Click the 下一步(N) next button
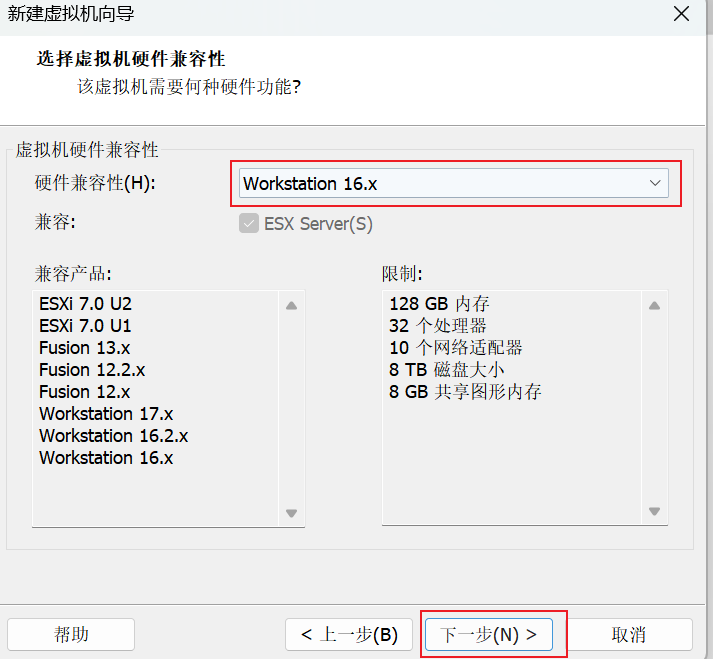713x659 pixels. pos(489,634)
